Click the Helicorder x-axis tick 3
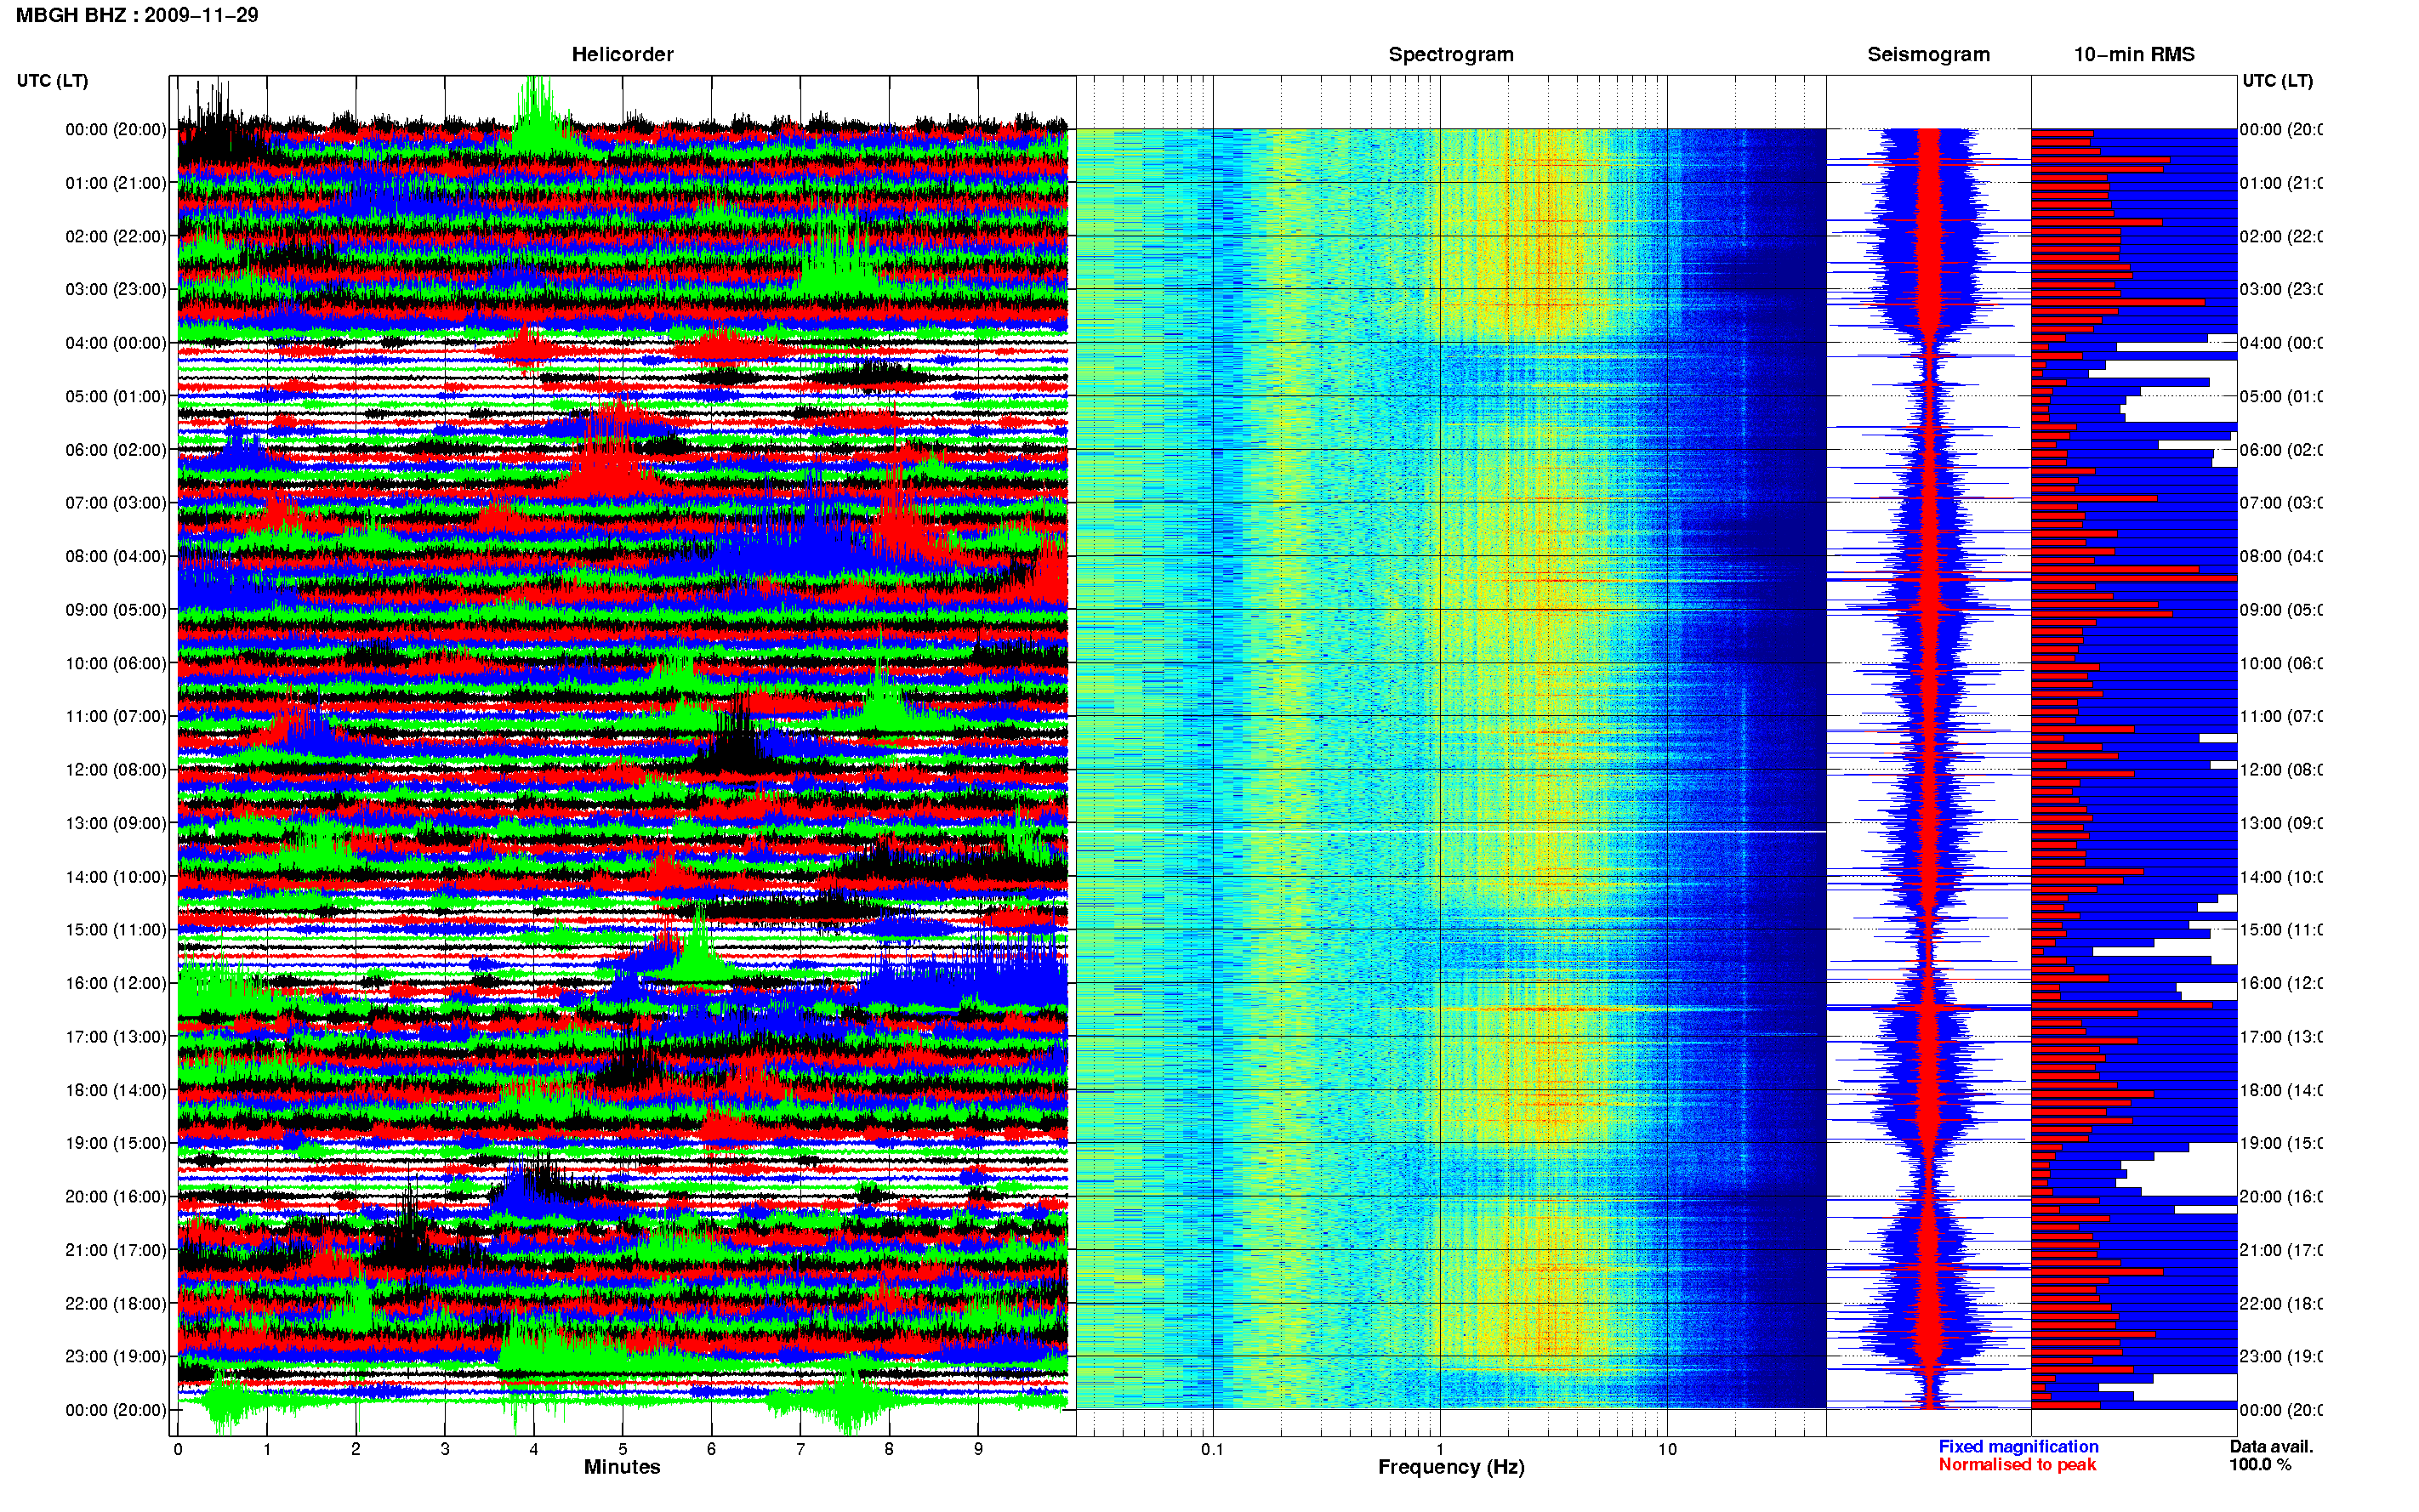Image resolution: width=2419 pixels, height=1512 pixels. pyautogui.click(x=445, y=1449)
